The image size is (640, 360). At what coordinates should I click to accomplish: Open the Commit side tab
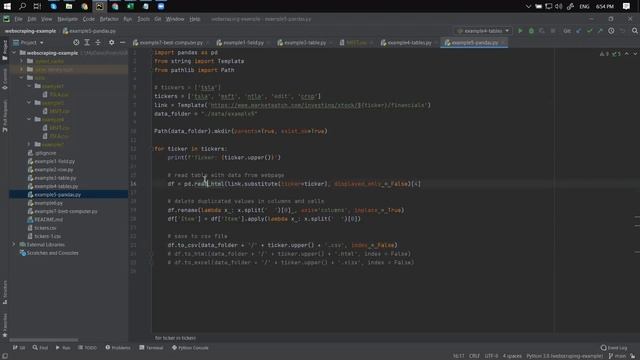click(x=5, y=79)
